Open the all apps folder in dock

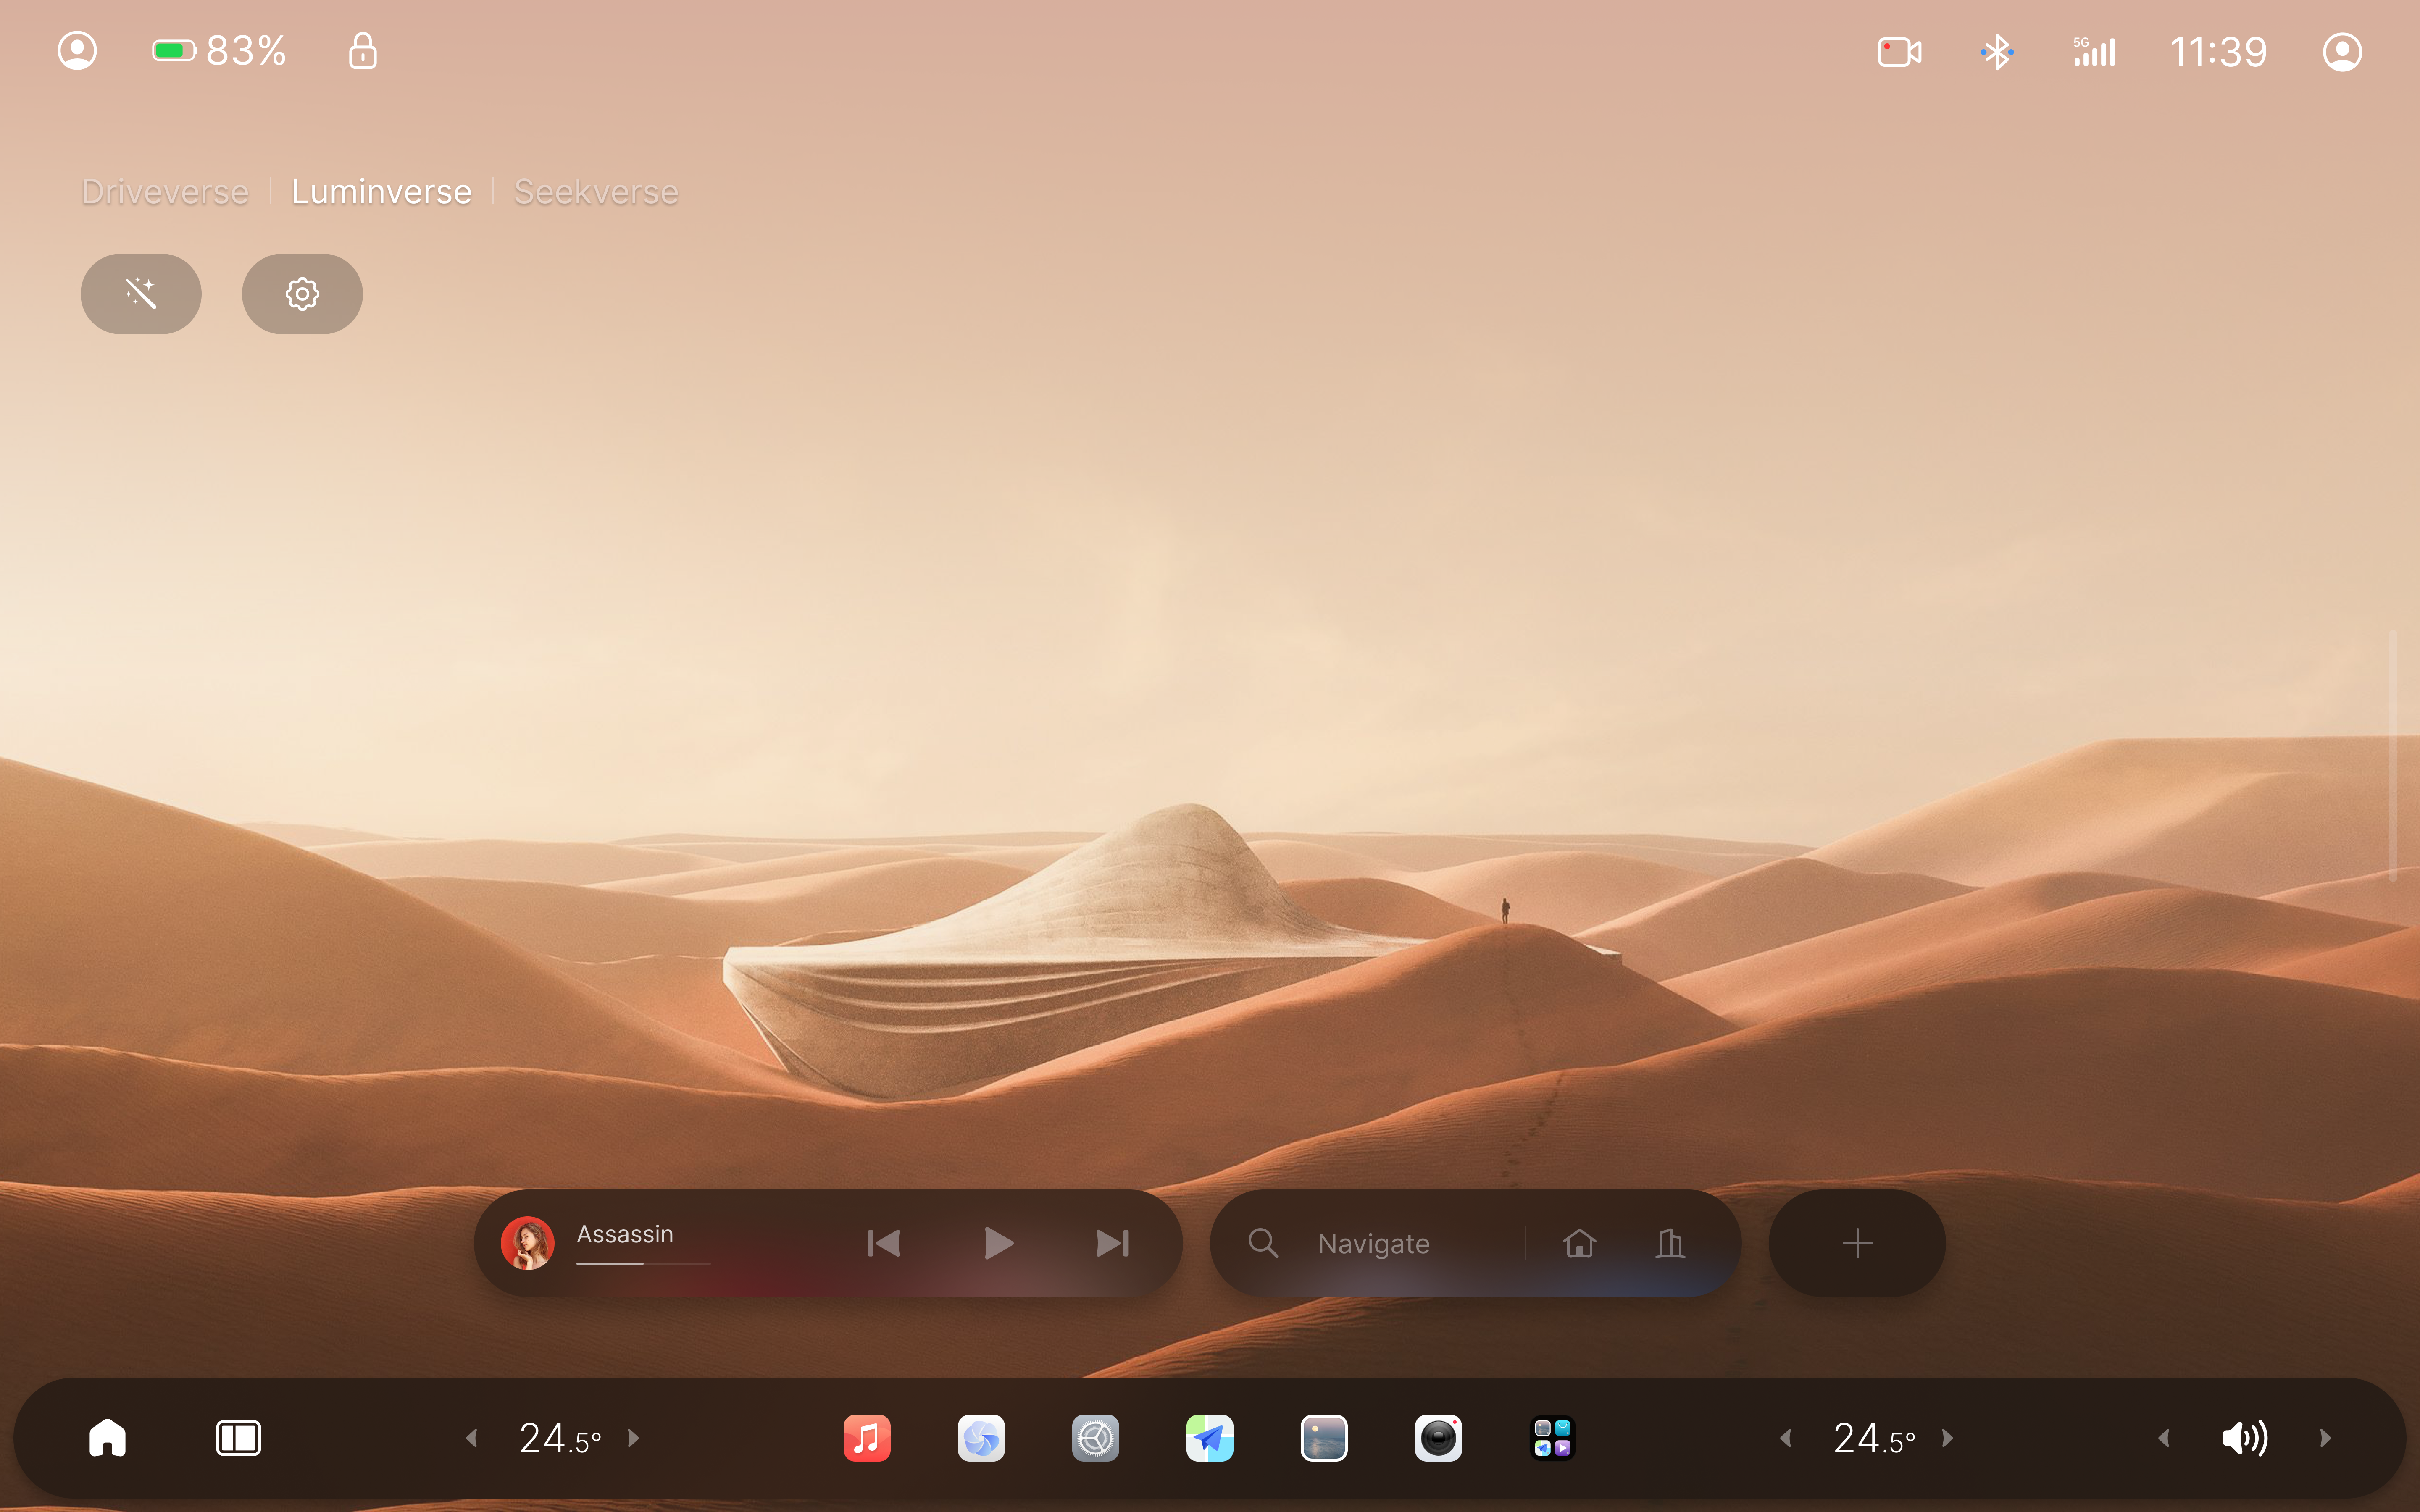pyautogui.click(x=1553, y=1438)
